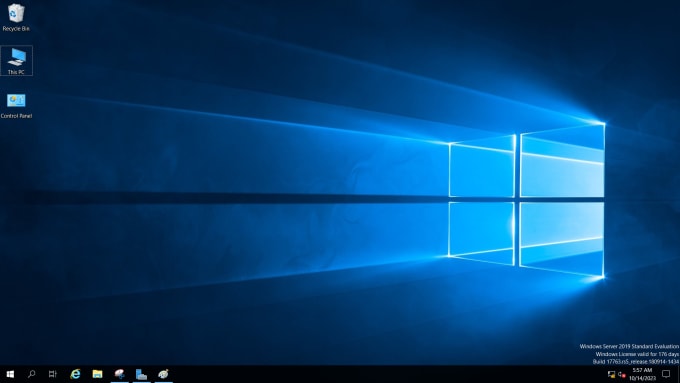Click the Windows Server 2019 watermark text
The height and width of the screenshot is (383, 680).
coord(629,346)
